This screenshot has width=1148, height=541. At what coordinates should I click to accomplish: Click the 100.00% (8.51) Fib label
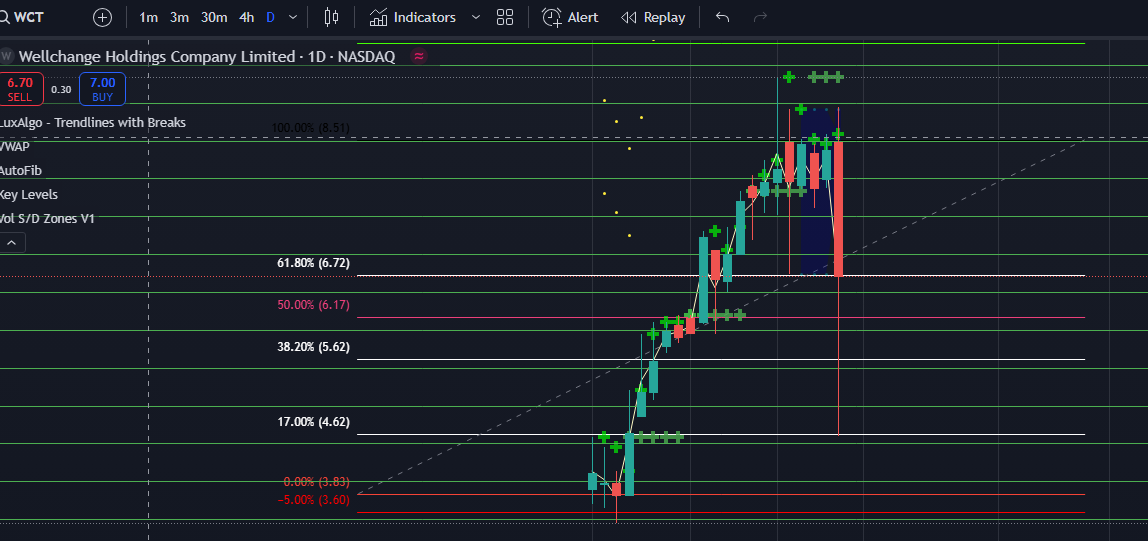310,127
